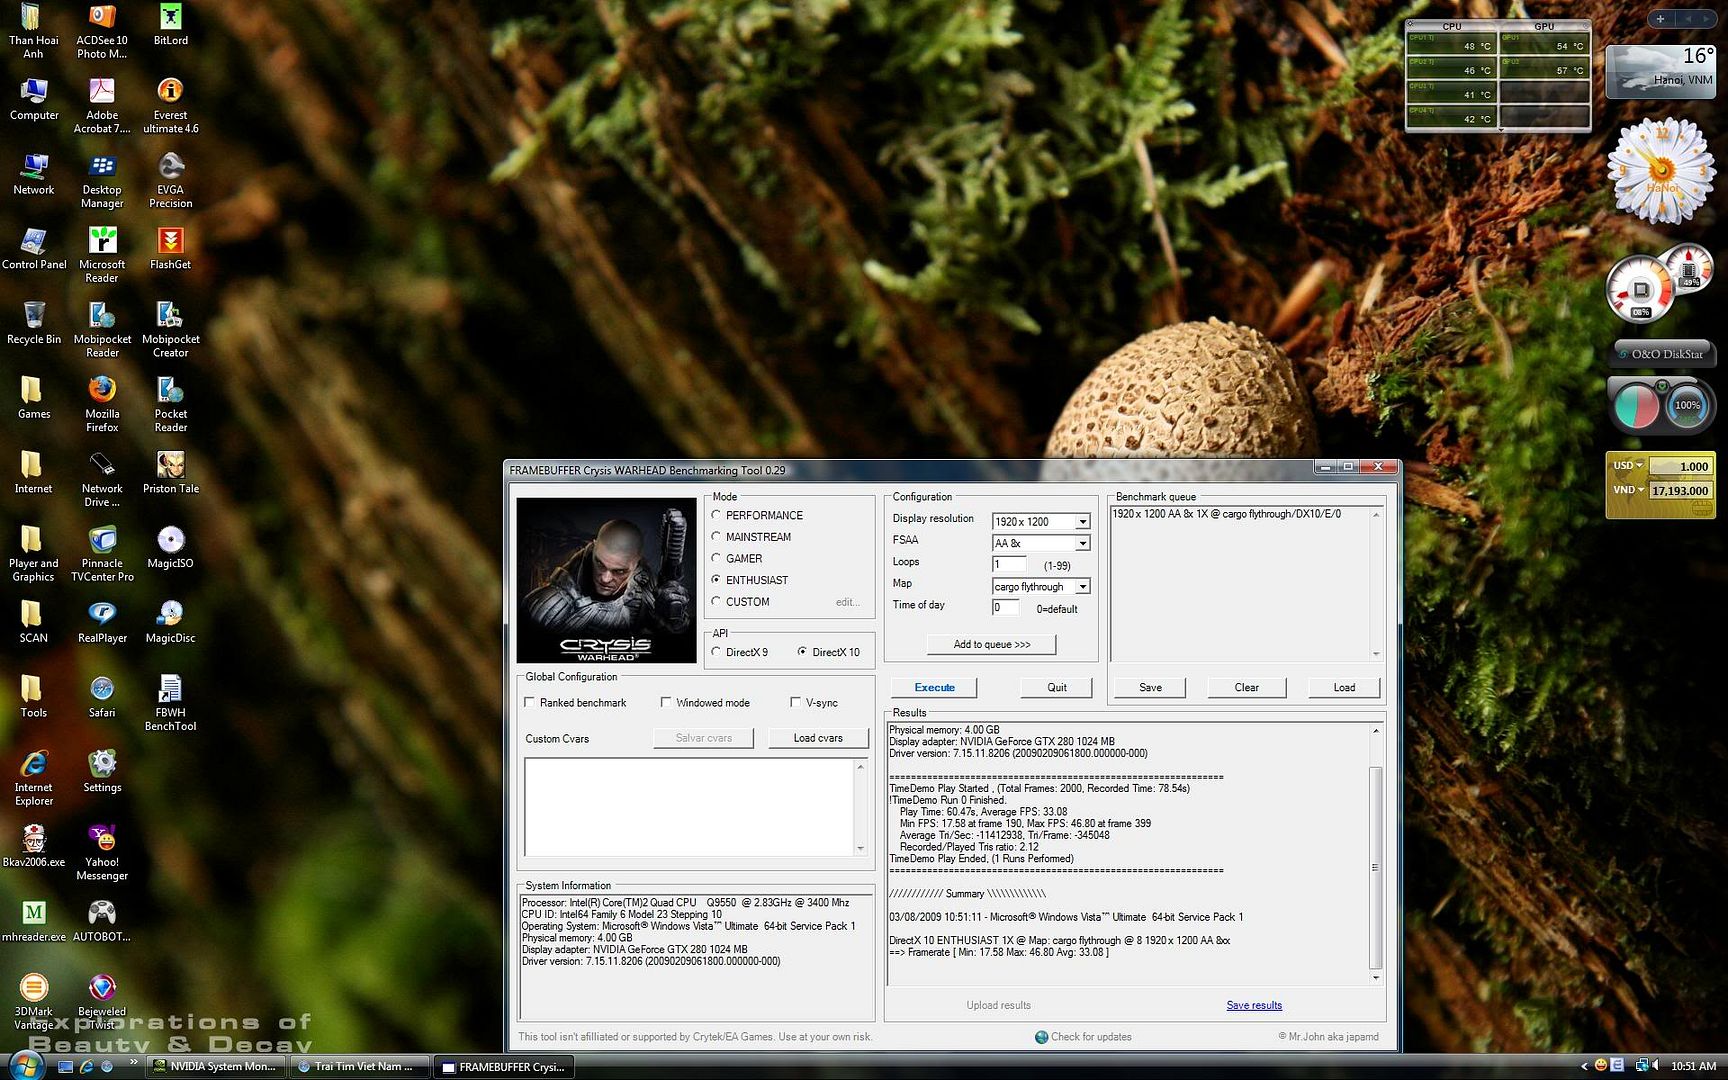Open Bejeweled Twist desktop icon
The height and width of the screenshot is (1080, 1728).
tap(102, 1002)
